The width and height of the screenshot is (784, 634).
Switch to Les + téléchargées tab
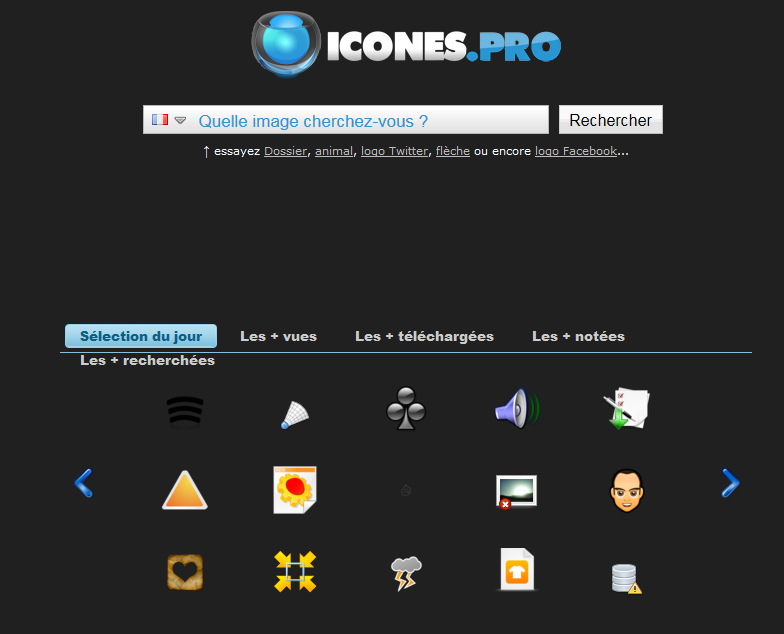pyautogui.click(x=424, y=336)
